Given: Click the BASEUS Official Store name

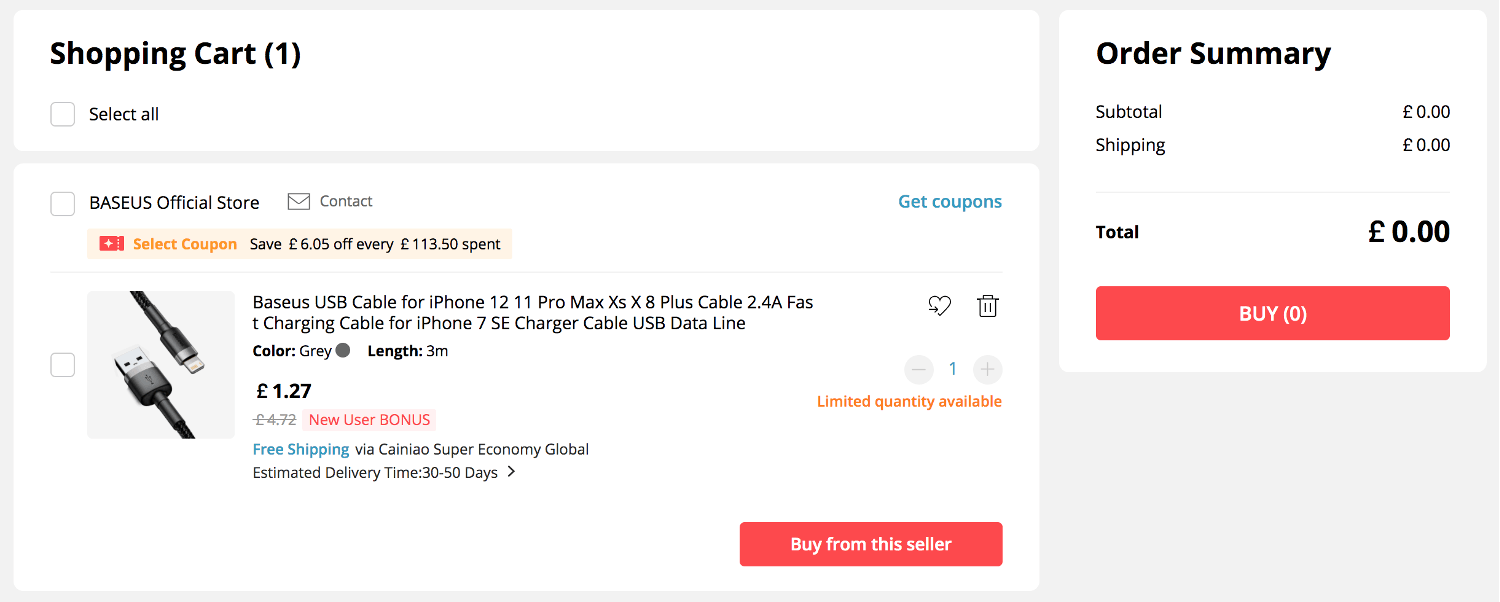Looking at the screenshot, I should (174, 203).
